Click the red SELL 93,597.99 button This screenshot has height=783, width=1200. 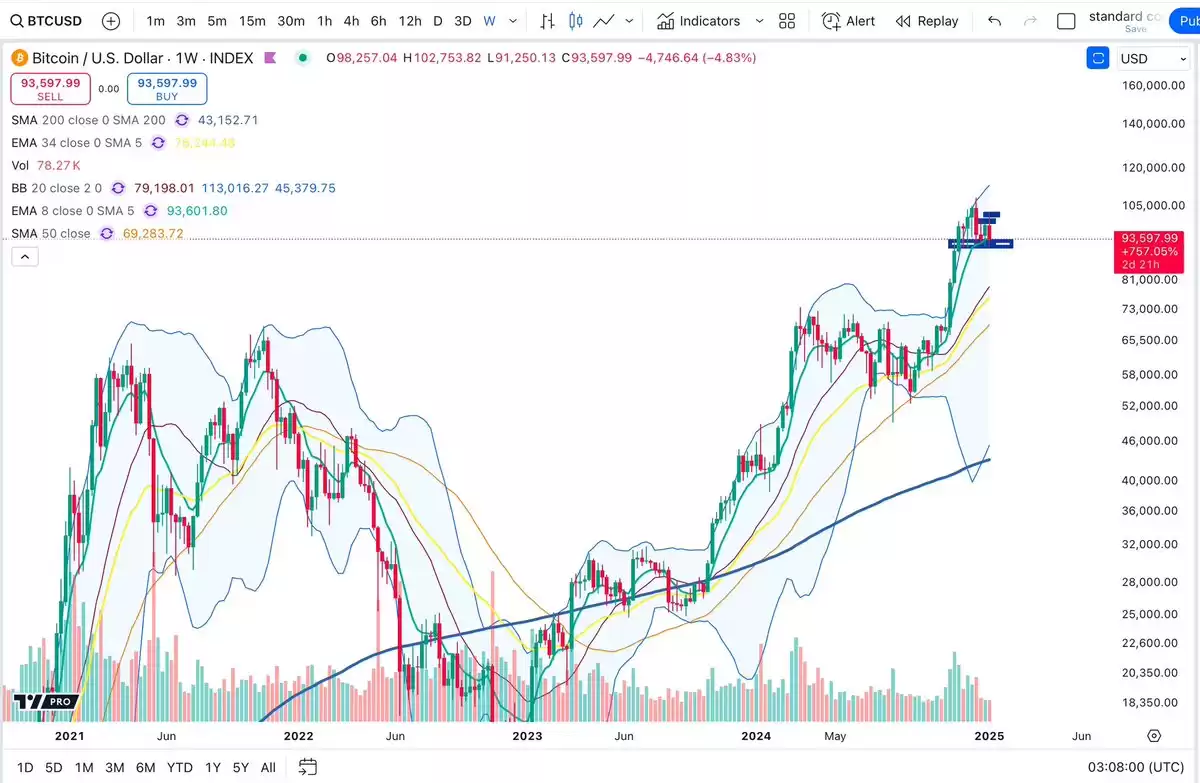(x=50, y=89)
